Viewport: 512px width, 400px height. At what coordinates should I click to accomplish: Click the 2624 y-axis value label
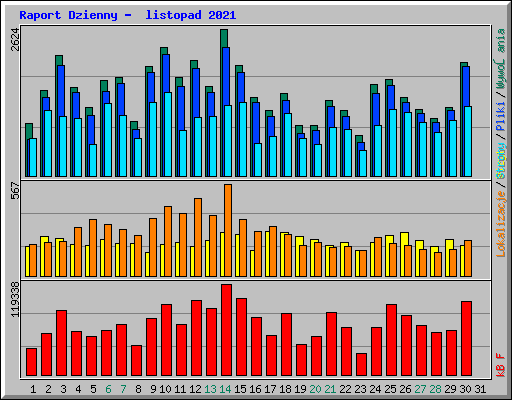(15, 39)
